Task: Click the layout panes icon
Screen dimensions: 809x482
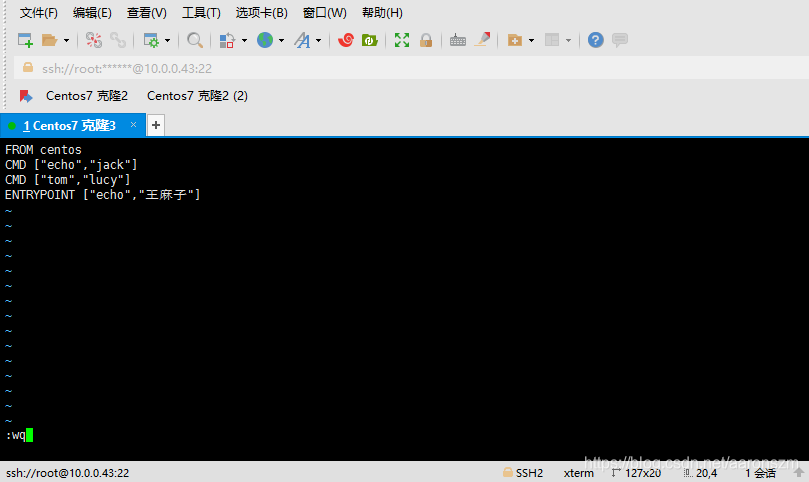Action: point(552,40)
